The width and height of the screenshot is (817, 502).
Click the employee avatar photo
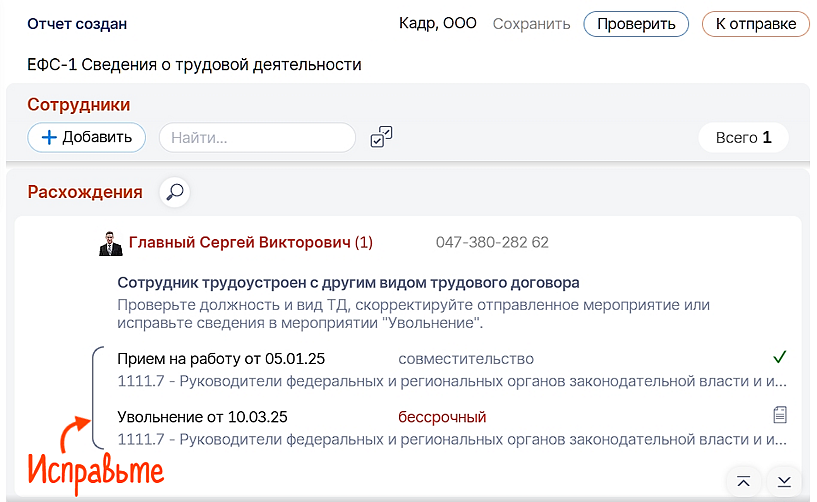[110, 243]
